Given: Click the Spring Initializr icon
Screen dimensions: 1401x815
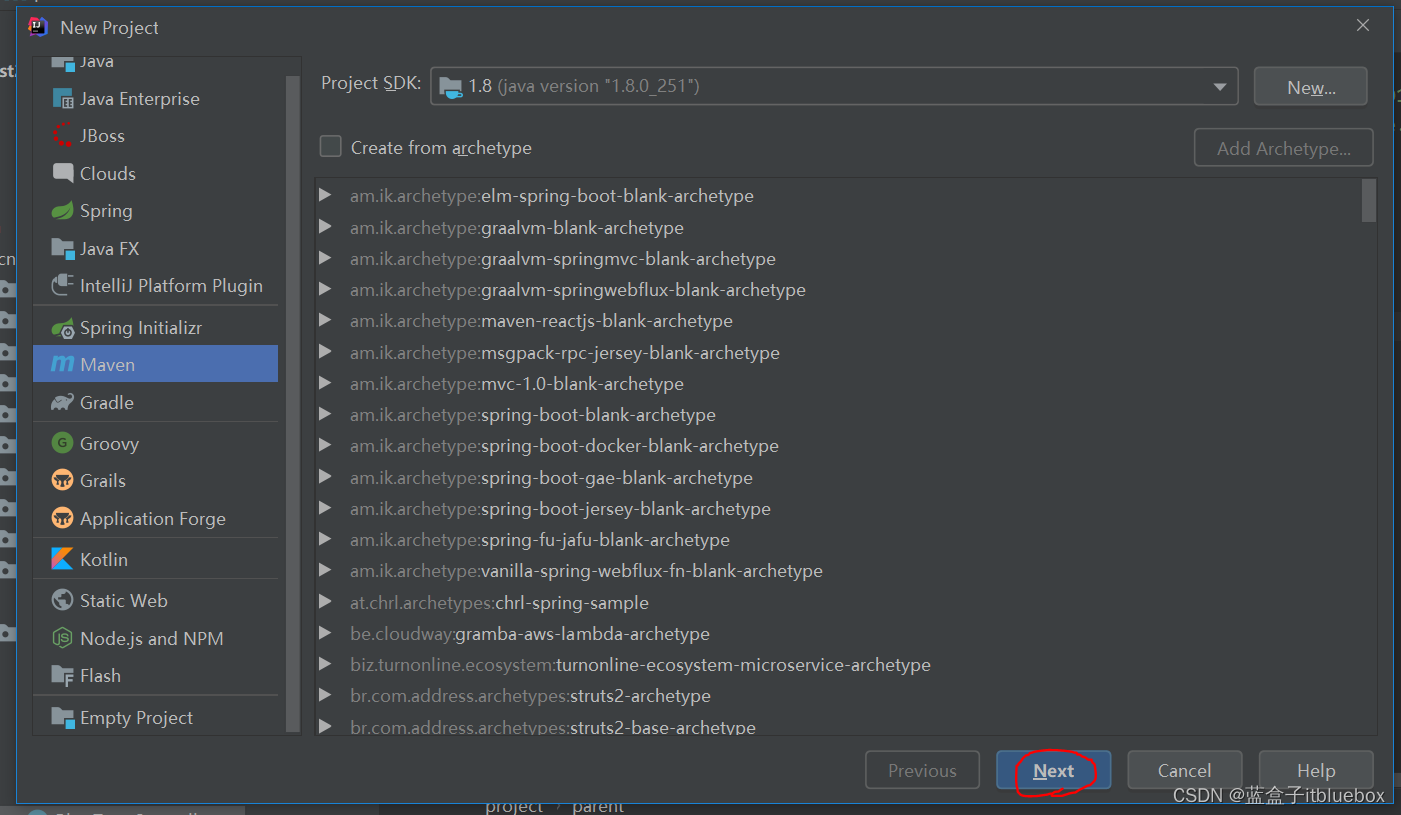Looking at the screenshot, I should point(63,328).
